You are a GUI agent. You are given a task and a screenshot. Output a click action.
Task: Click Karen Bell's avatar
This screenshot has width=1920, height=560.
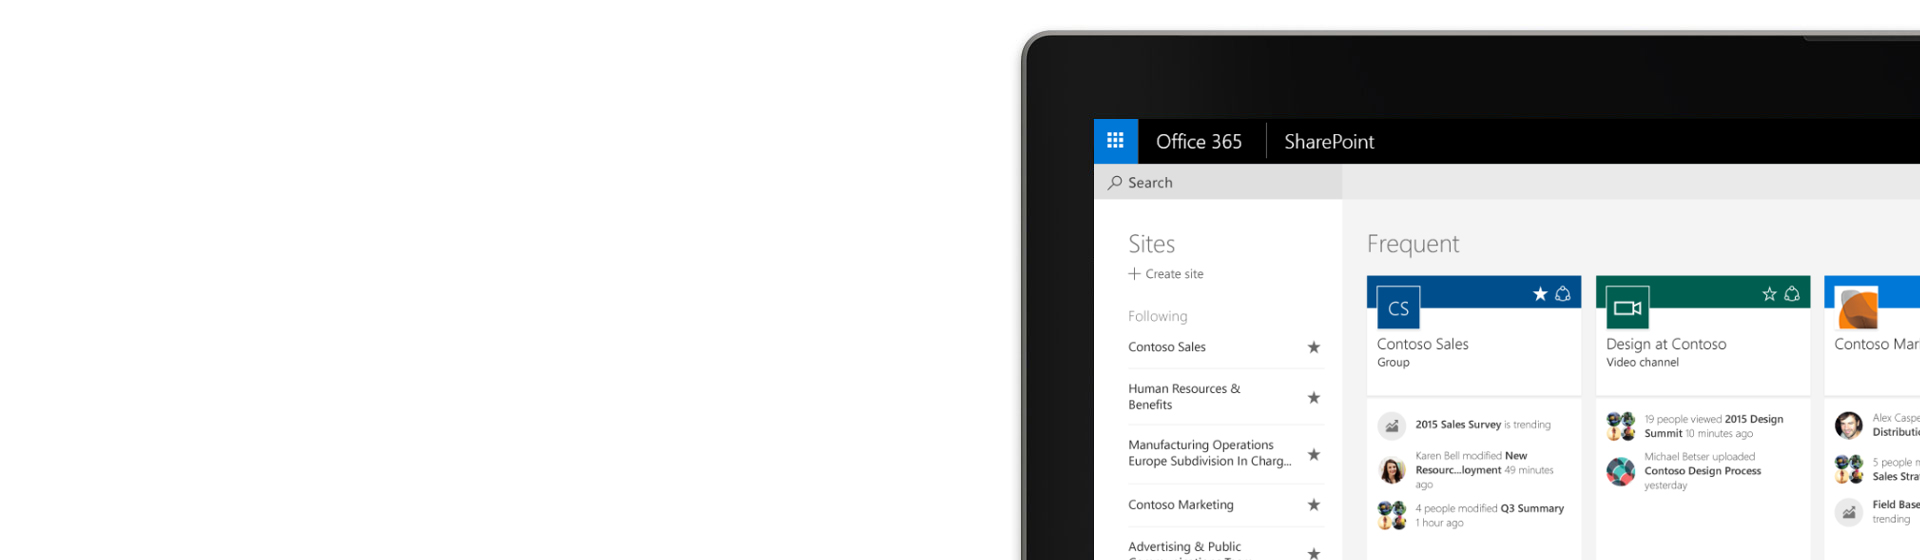(1392, 470)
